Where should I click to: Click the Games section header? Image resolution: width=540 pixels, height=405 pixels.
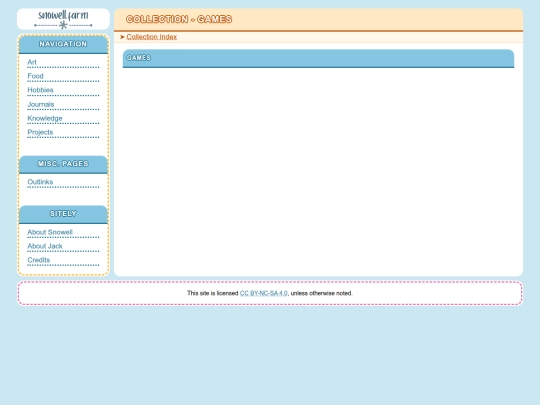click(318, 58)
